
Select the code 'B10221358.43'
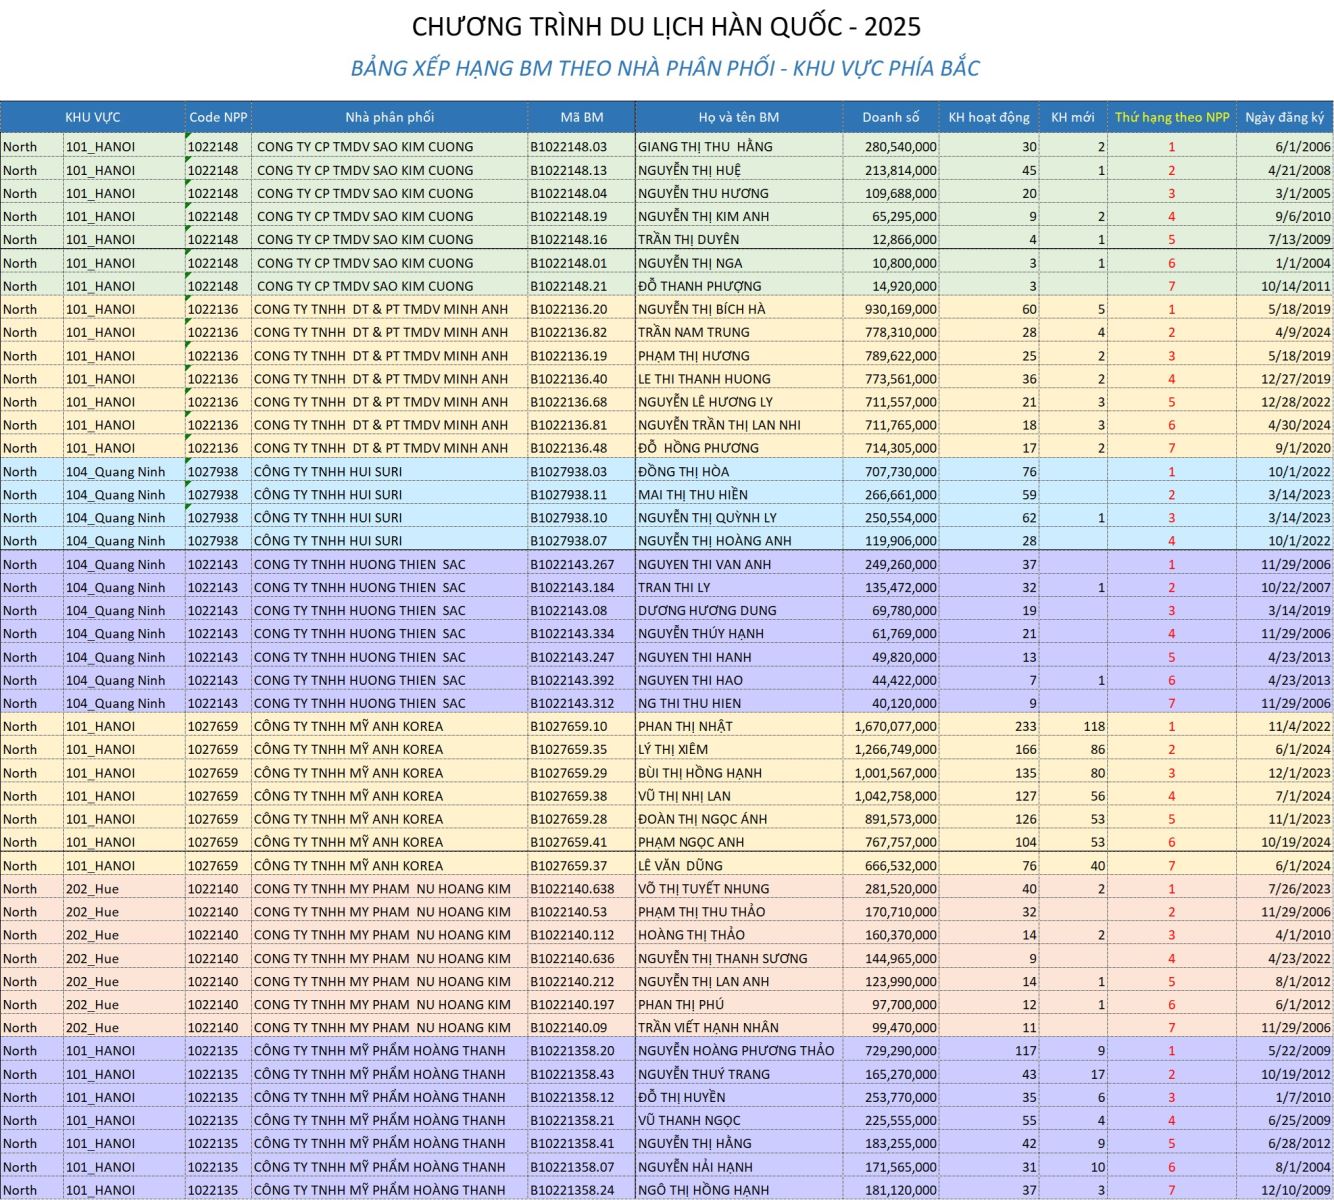click(572, 1074)
